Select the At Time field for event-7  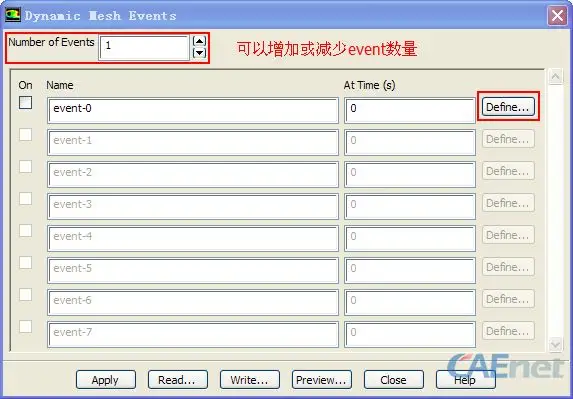pyautogui.click(x=410, y=334)
